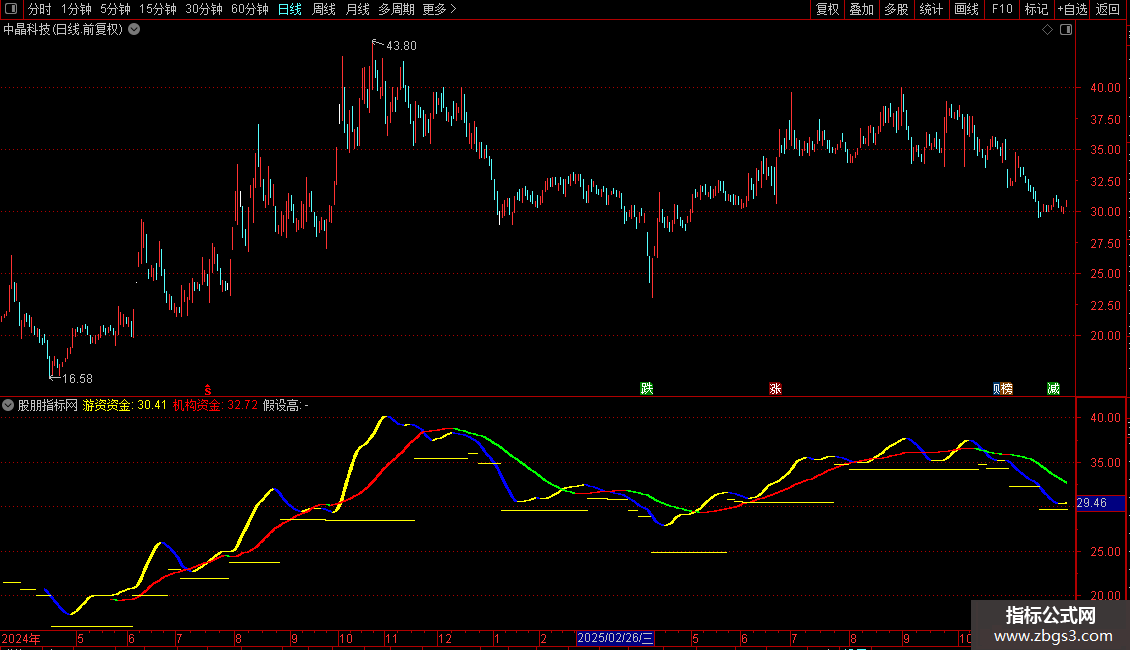Click the 29.46 price label on the axis
This screenshot has height=650, width=1130.
[x=1091, y=503]
